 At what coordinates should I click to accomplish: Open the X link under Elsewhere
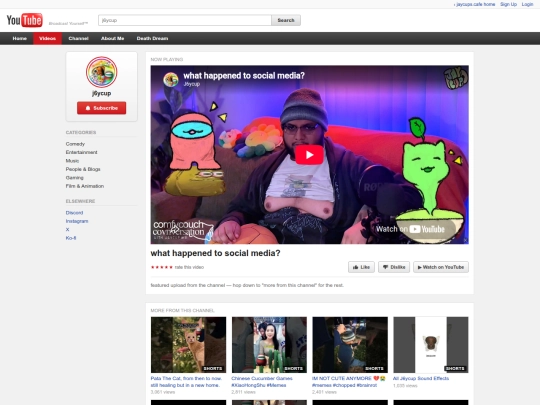(68, 229)
